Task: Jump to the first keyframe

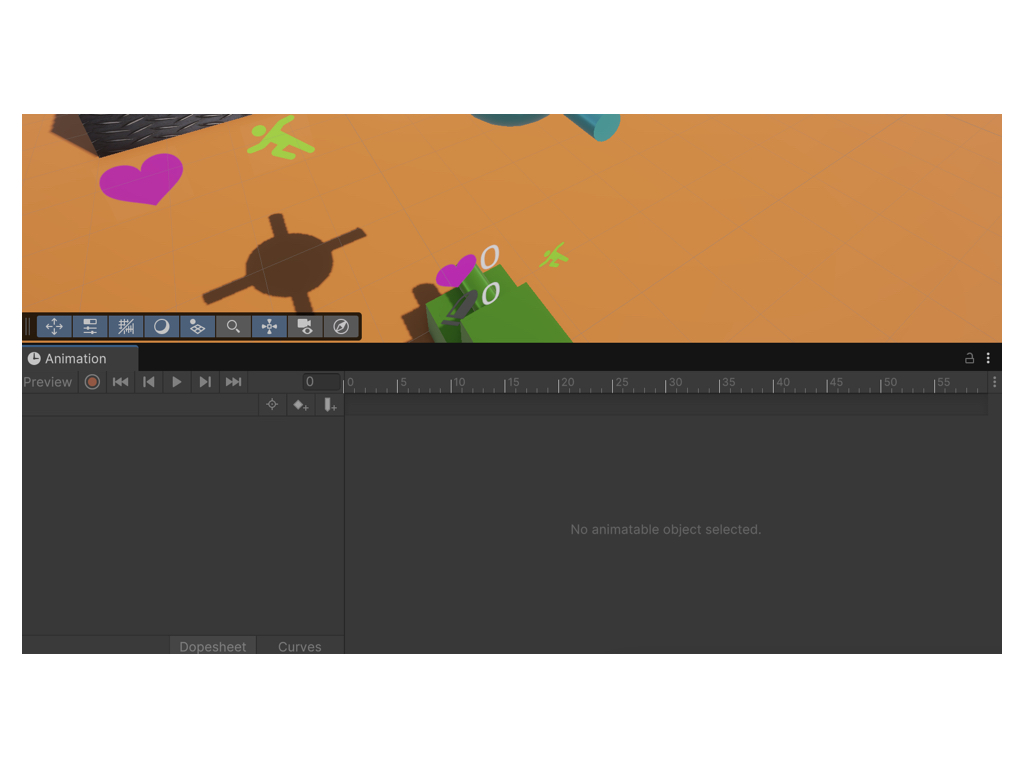Action: point(120,382)
